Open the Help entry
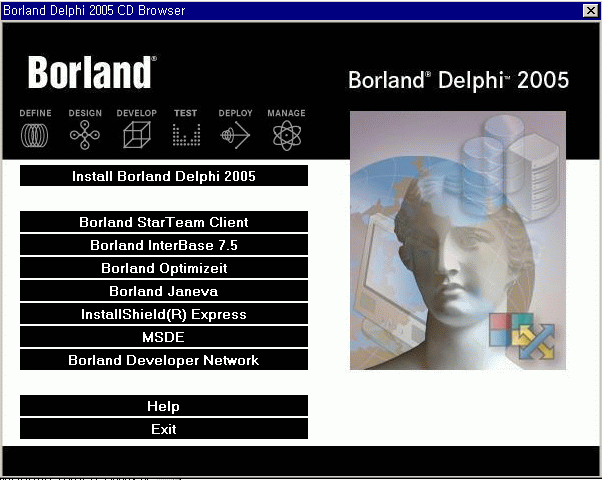 [x=164, y=406]
